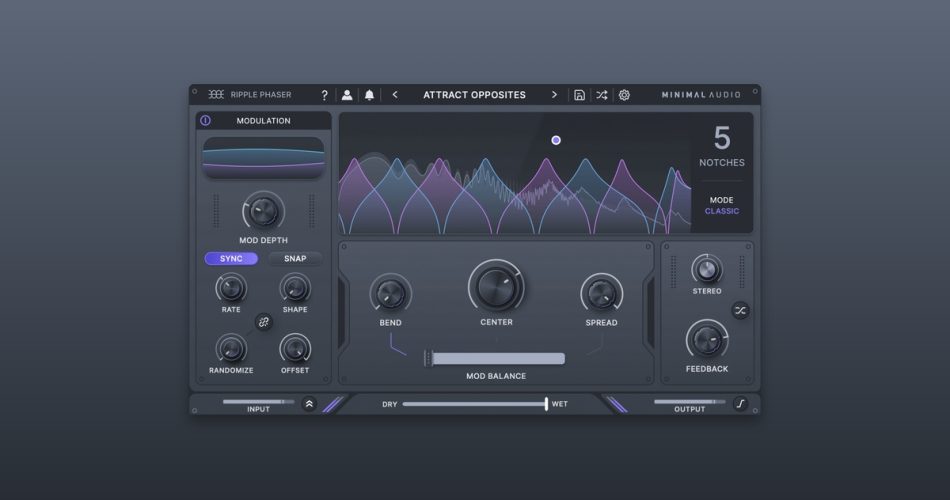Click the link icon between Rate and Offset
The width and height of the screenshot is (950, 500).
point(264,322)
